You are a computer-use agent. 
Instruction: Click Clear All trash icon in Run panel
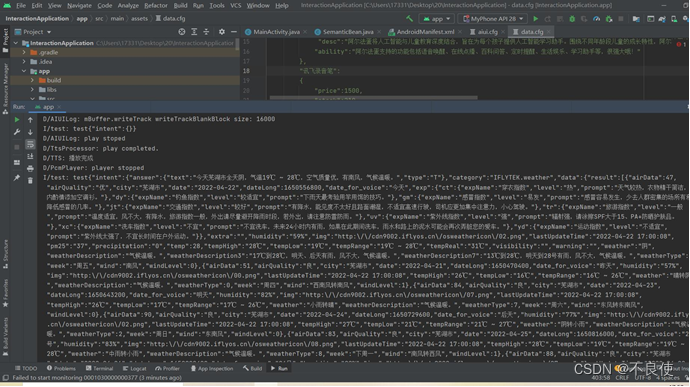tap(30, 181)
